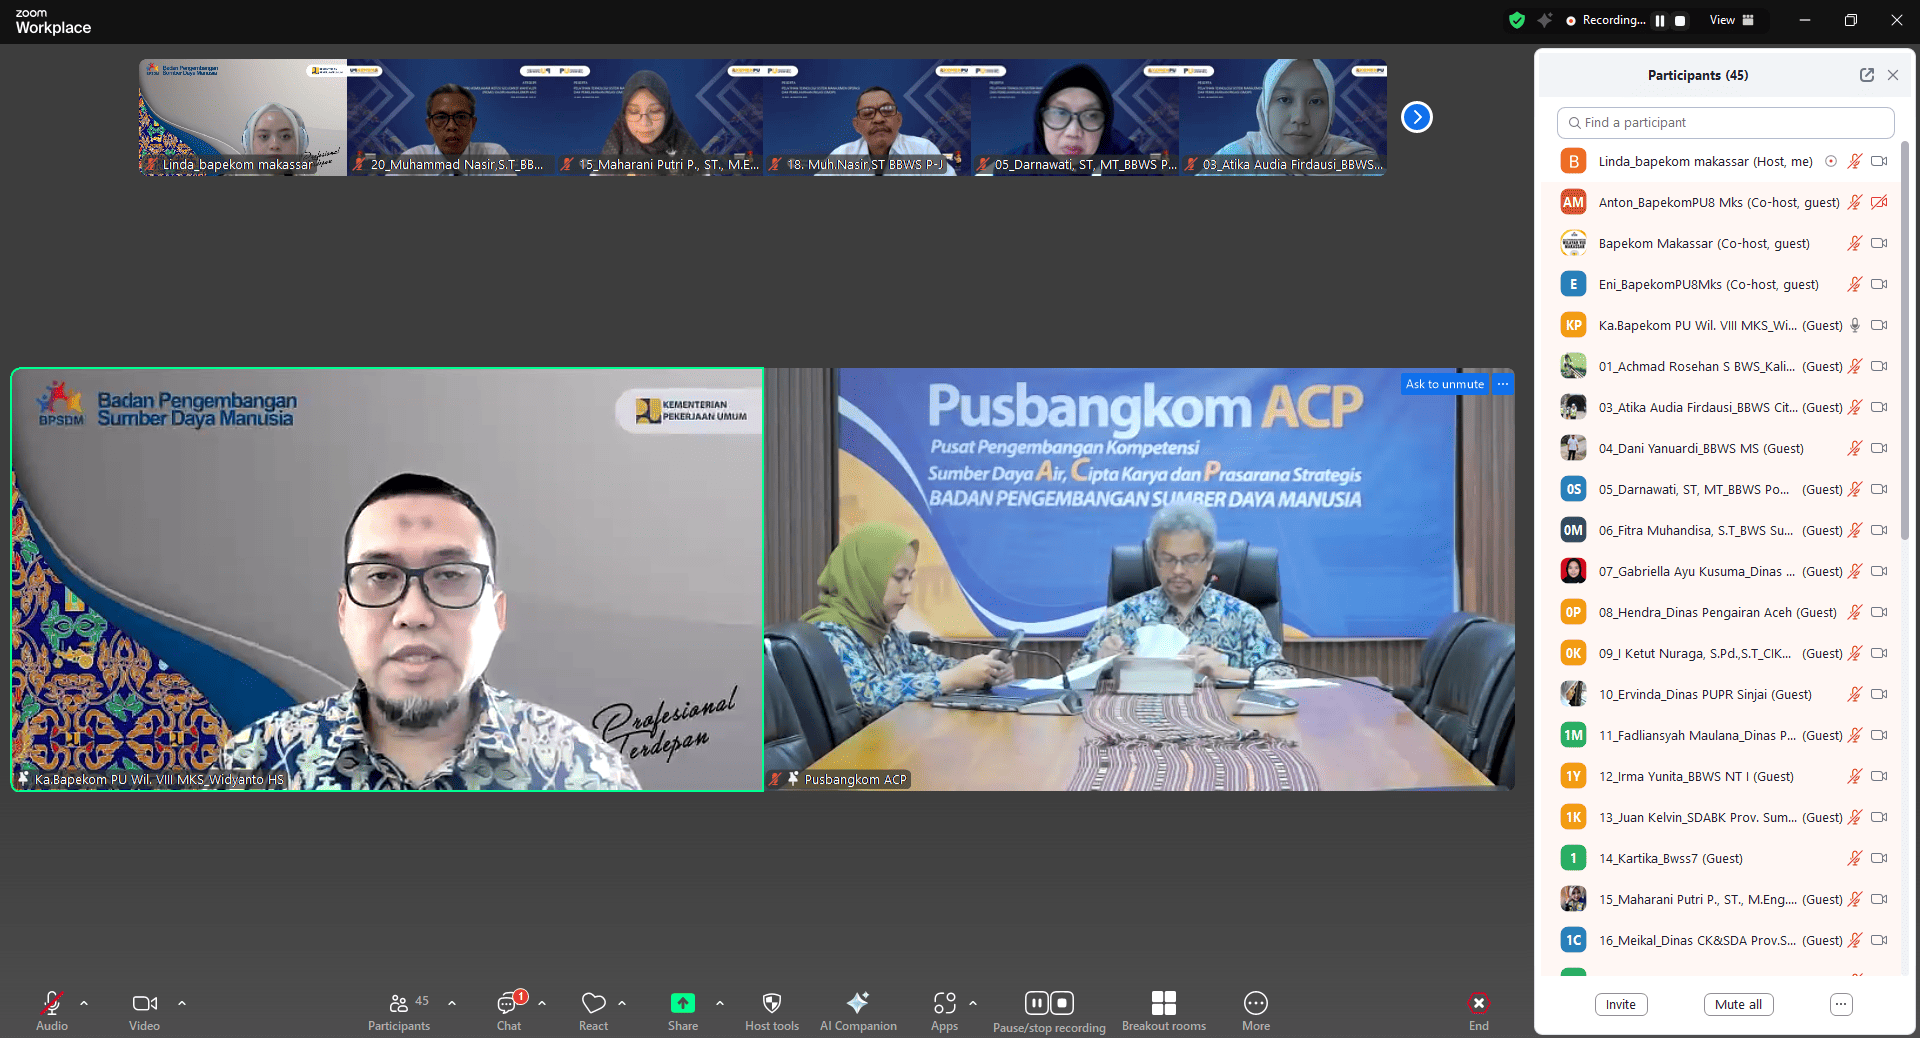
Task: Toggle mute icon for 01_Achmad Rosehan
Action: [x=1854, y=366]
